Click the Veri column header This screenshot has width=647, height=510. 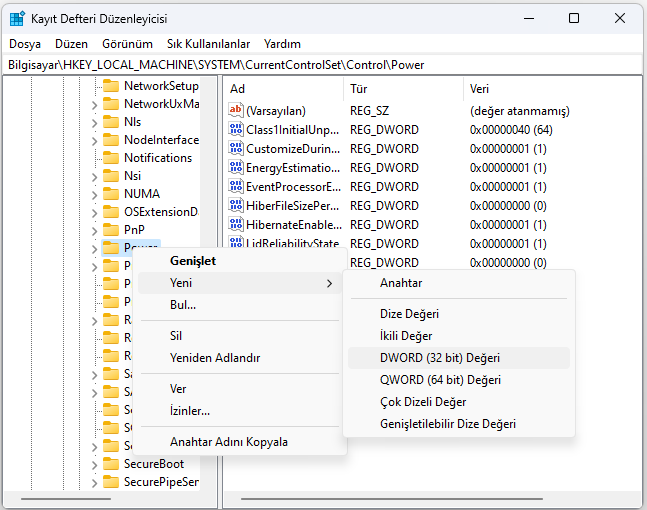coord(480,89)
